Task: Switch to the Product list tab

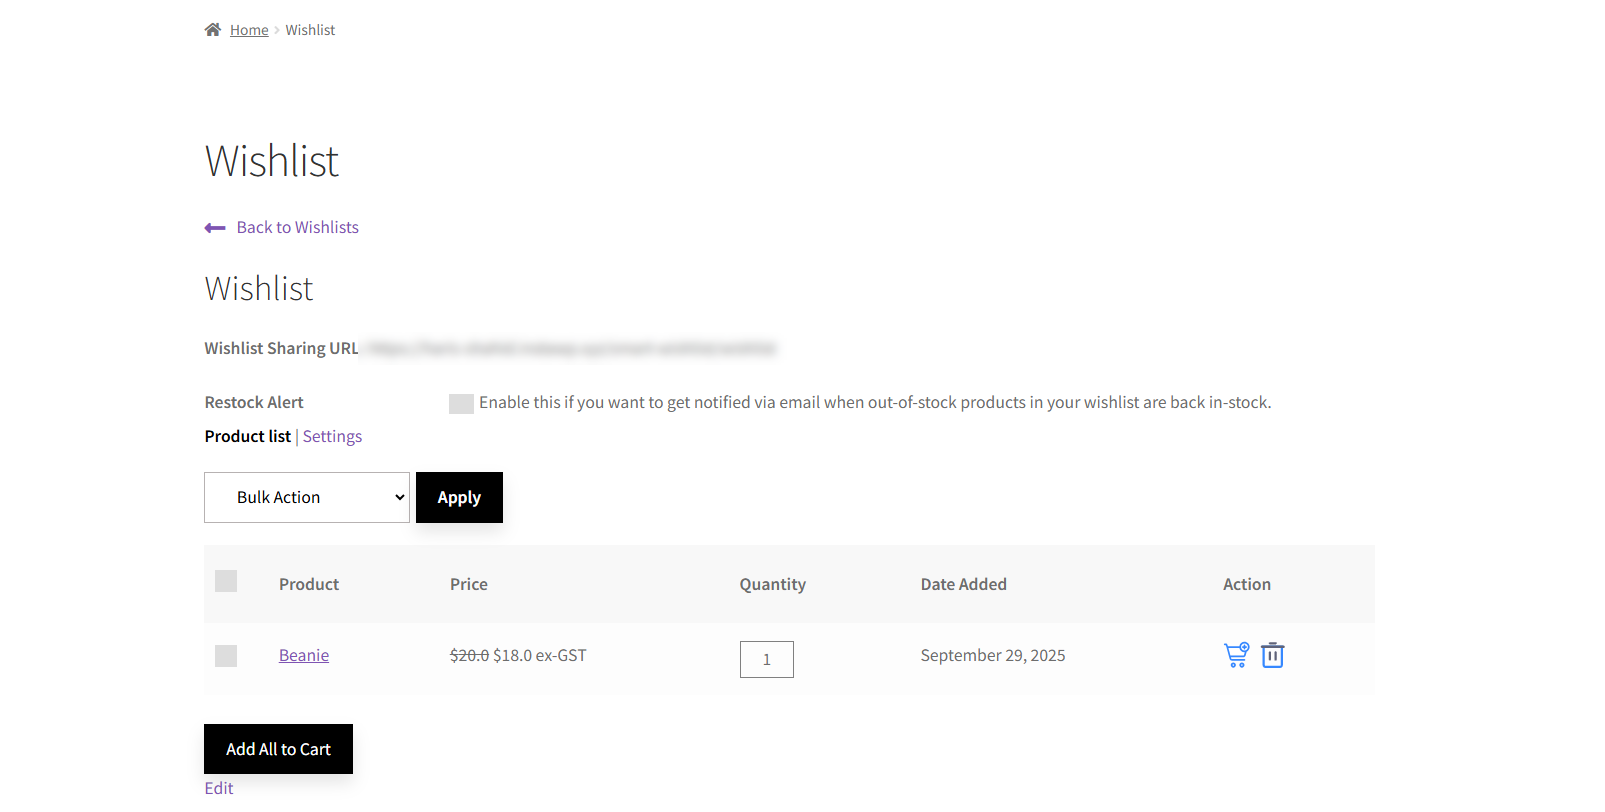Action: 247,437
